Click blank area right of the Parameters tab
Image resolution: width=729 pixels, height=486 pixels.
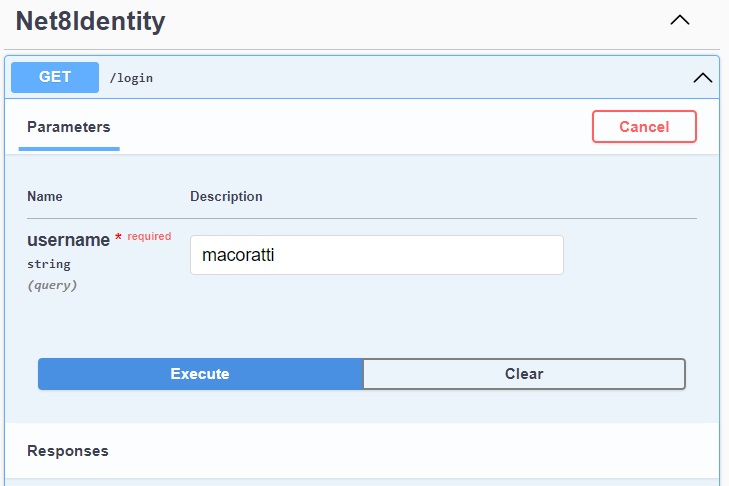(350, 127)
